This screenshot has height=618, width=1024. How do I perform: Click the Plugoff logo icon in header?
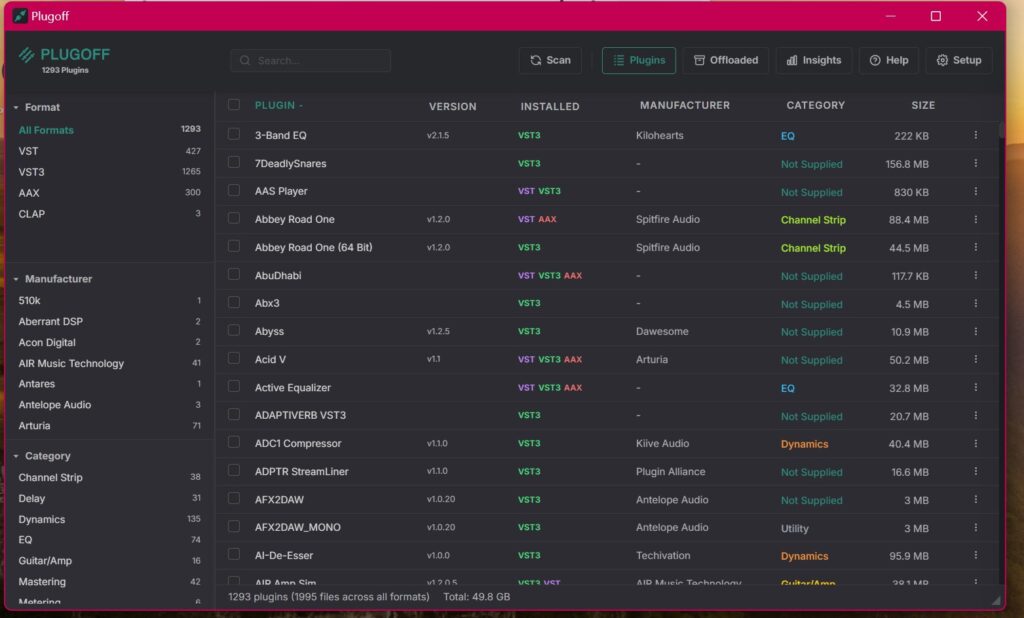click(x=26, y=55)
